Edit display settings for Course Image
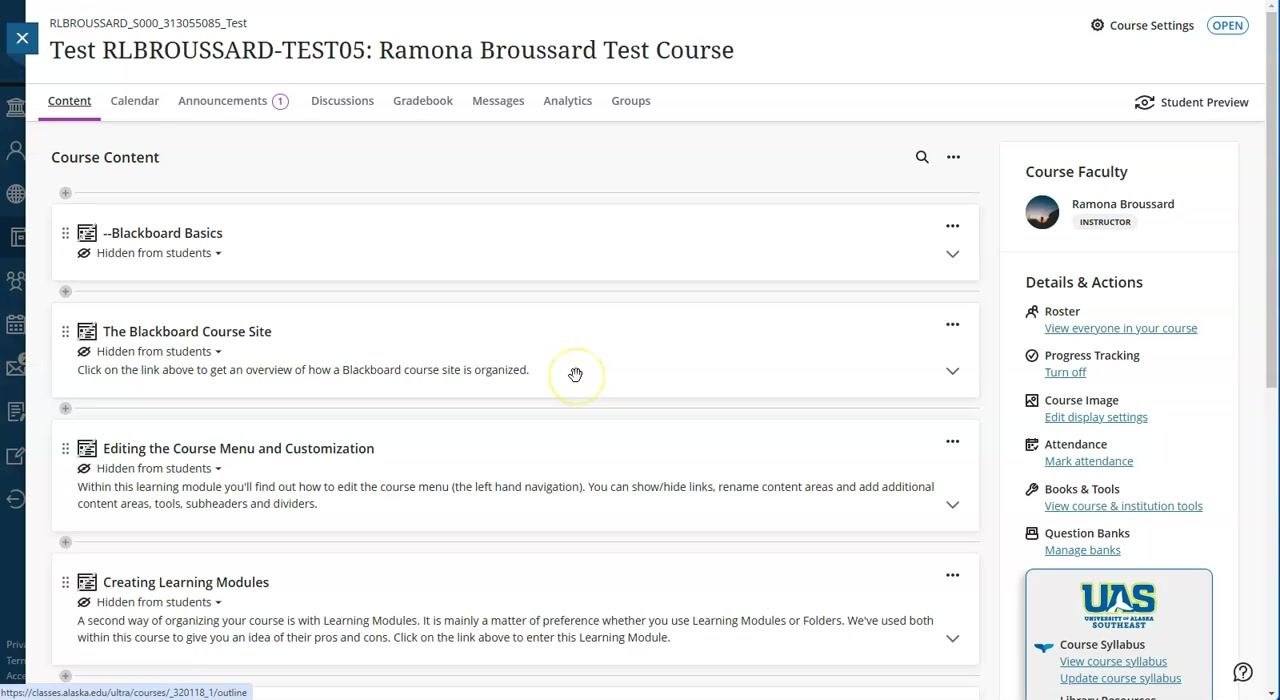The width and height of the screenshot is (1280, 700). click(1096, 417)
